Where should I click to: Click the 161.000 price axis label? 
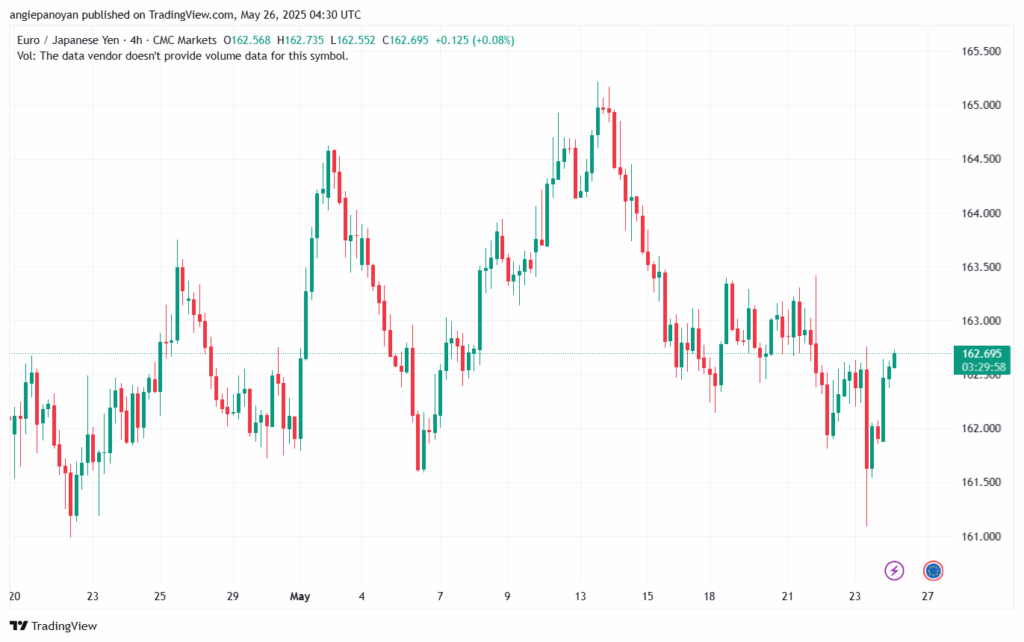click(981, 537)
